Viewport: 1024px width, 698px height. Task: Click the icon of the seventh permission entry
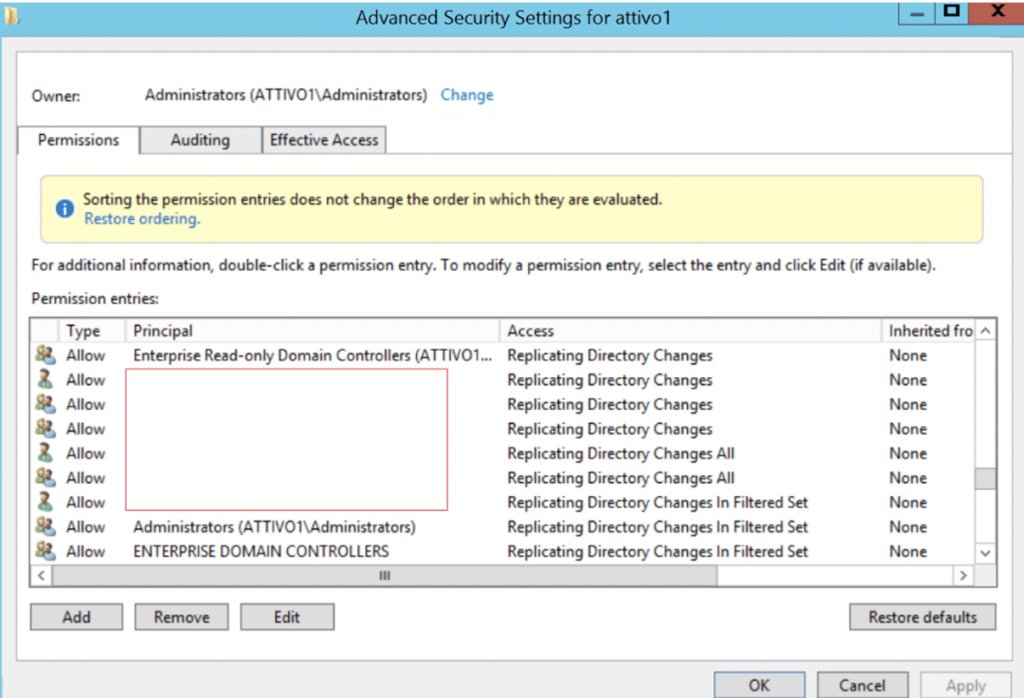[44, 502]
